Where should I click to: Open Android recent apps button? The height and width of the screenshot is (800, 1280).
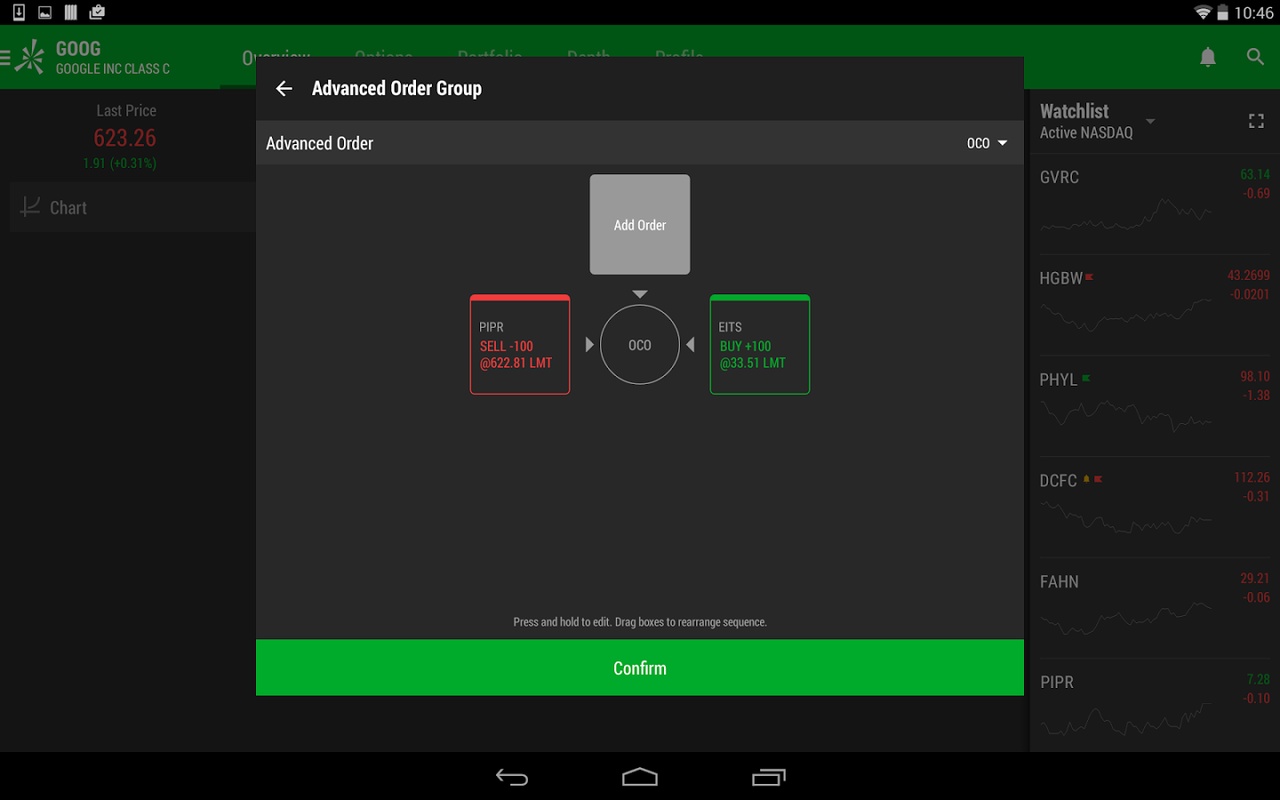pyautogui.click(x=769, y=777)
